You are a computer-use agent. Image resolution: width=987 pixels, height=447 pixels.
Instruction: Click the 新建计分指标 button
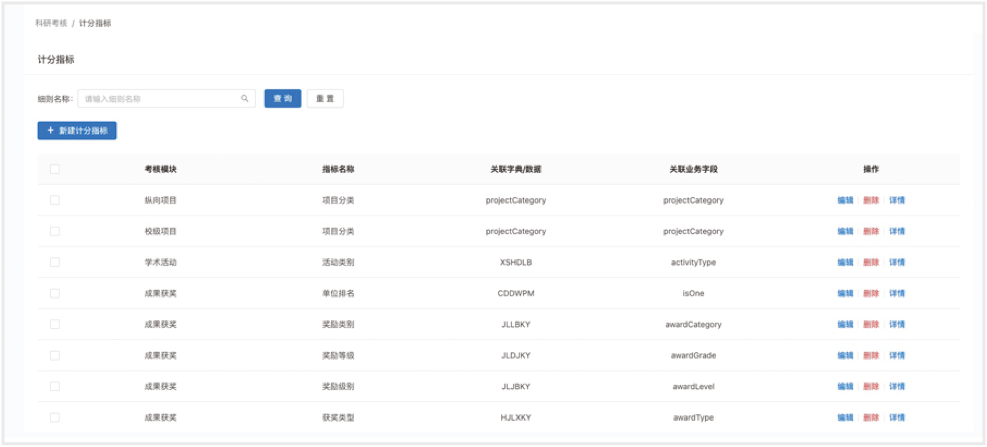77,131
